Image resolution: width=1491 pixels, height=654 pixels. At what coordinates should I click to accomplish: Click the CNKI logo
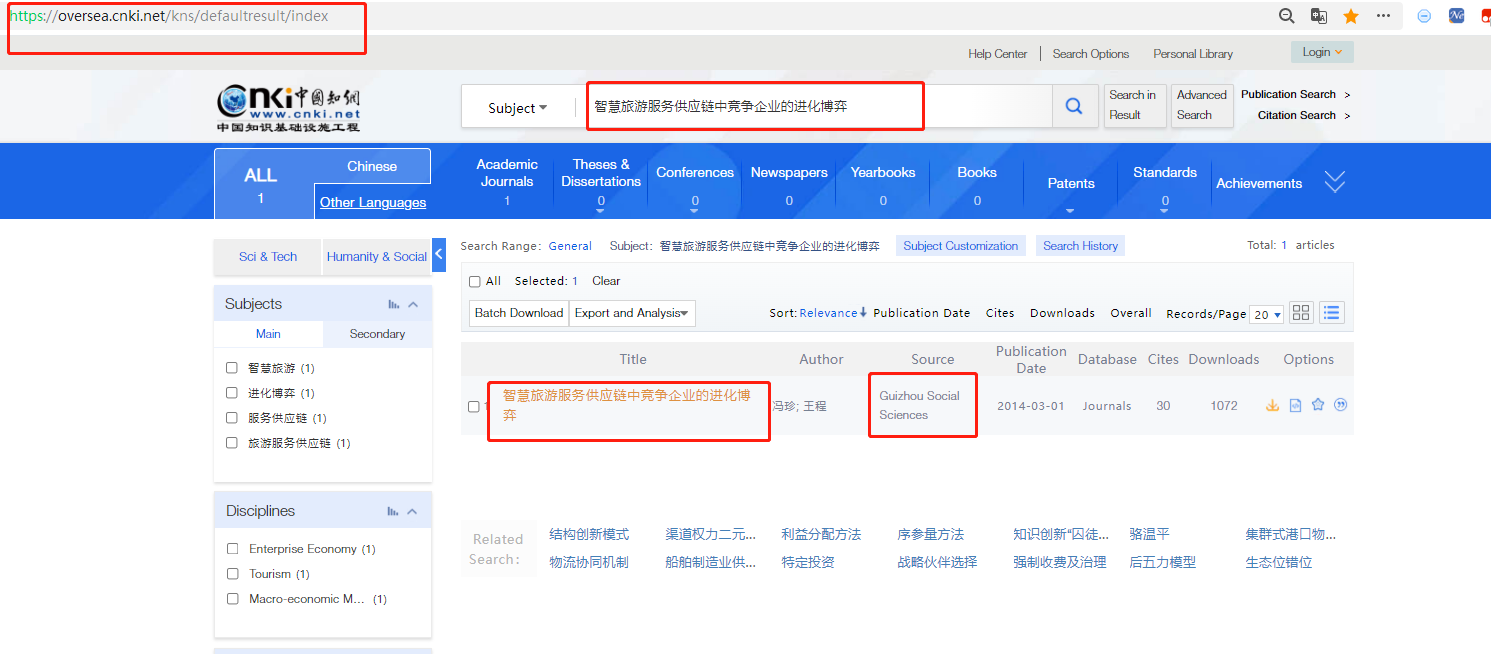[289, 108]
